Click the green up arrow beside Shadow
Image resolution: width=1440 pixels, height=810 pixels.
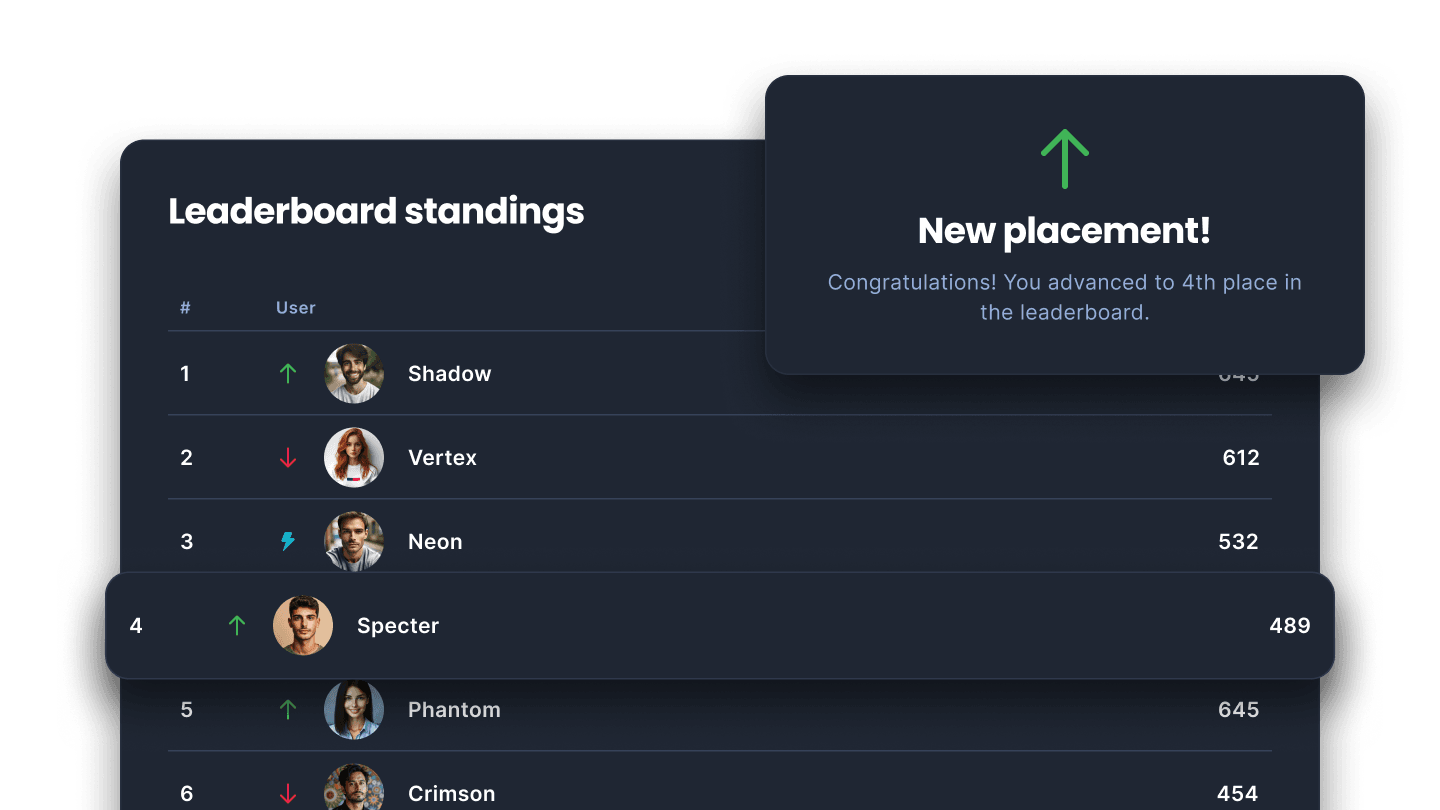click(288, 374)
